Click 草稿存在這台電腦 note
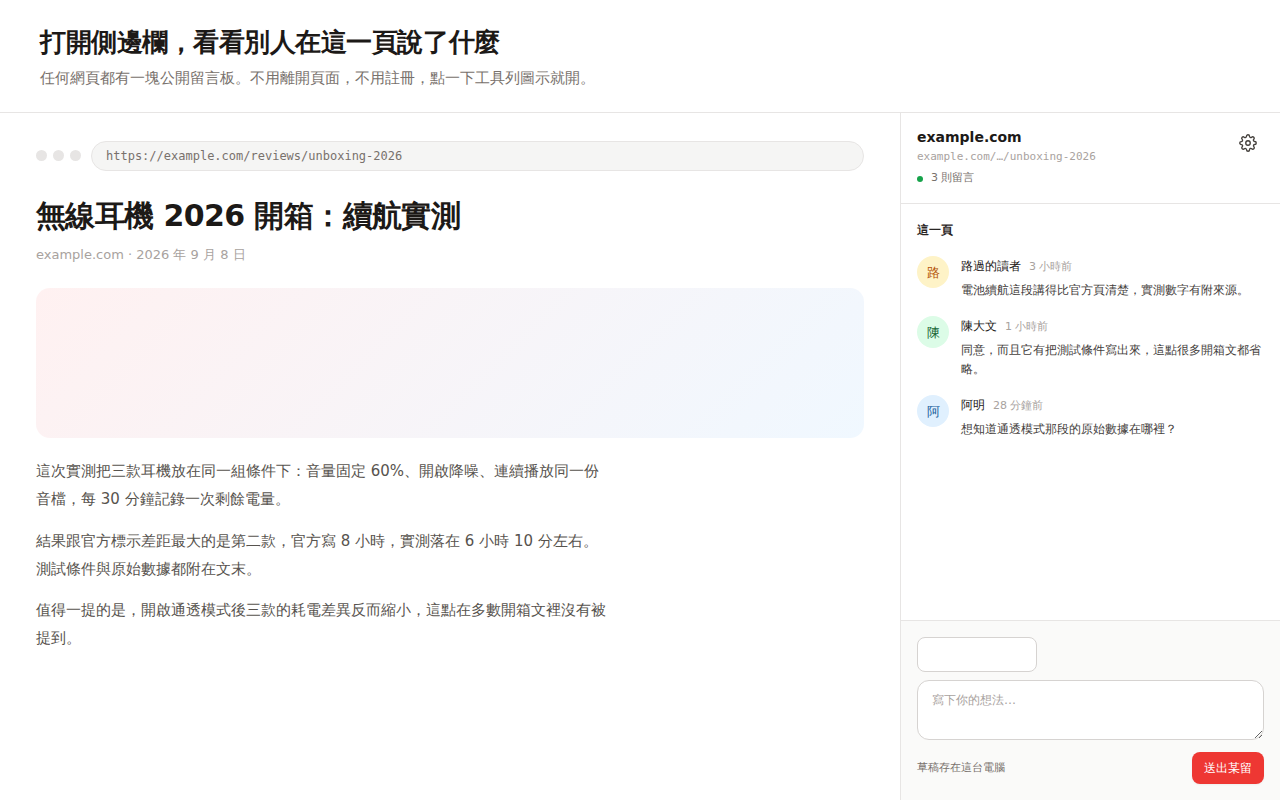 pos(961,768)
